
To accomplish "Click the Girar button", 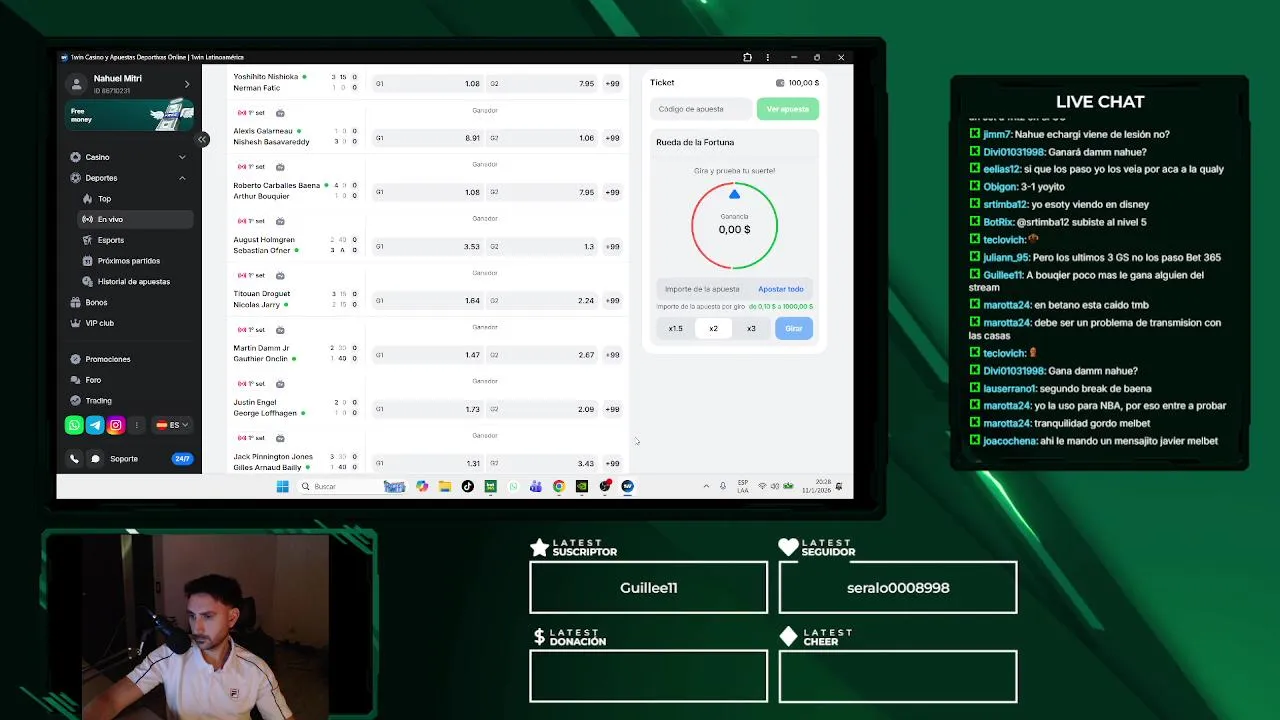I will coord(794,328).
